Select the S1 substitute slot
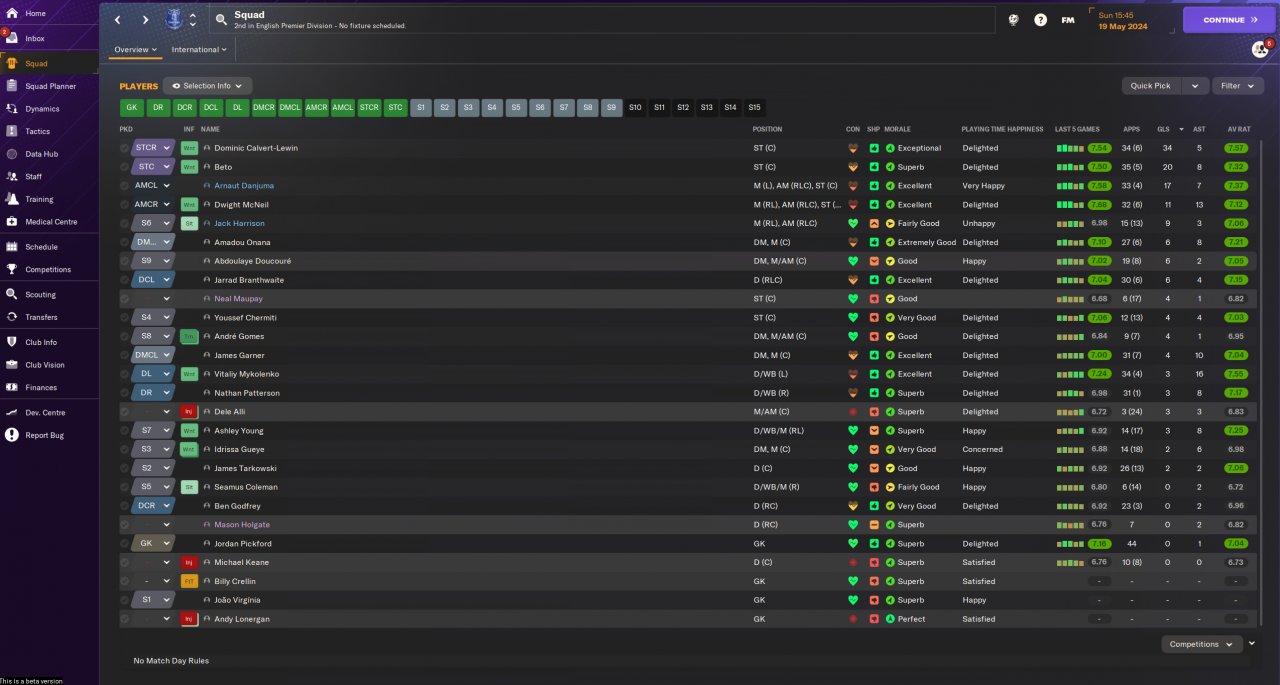 click(x=420, y=107)
